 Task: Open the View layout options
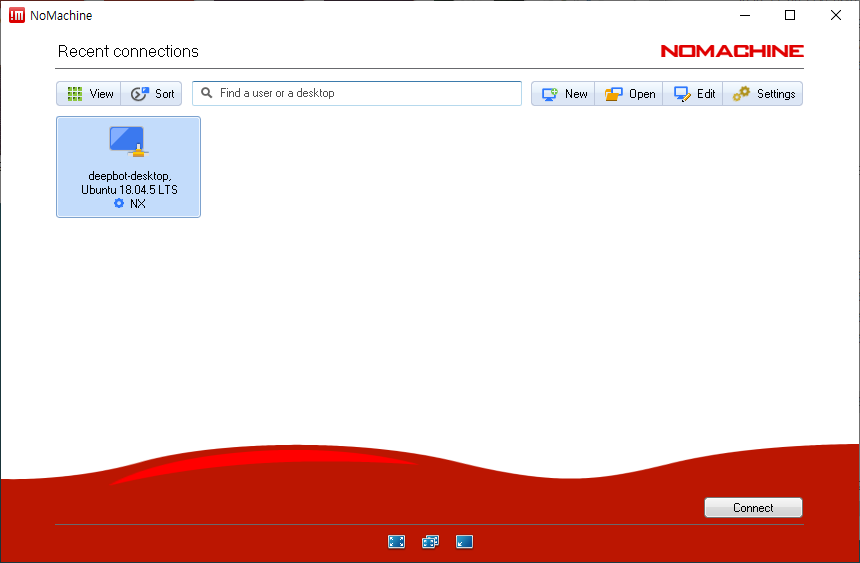point(89,94)
